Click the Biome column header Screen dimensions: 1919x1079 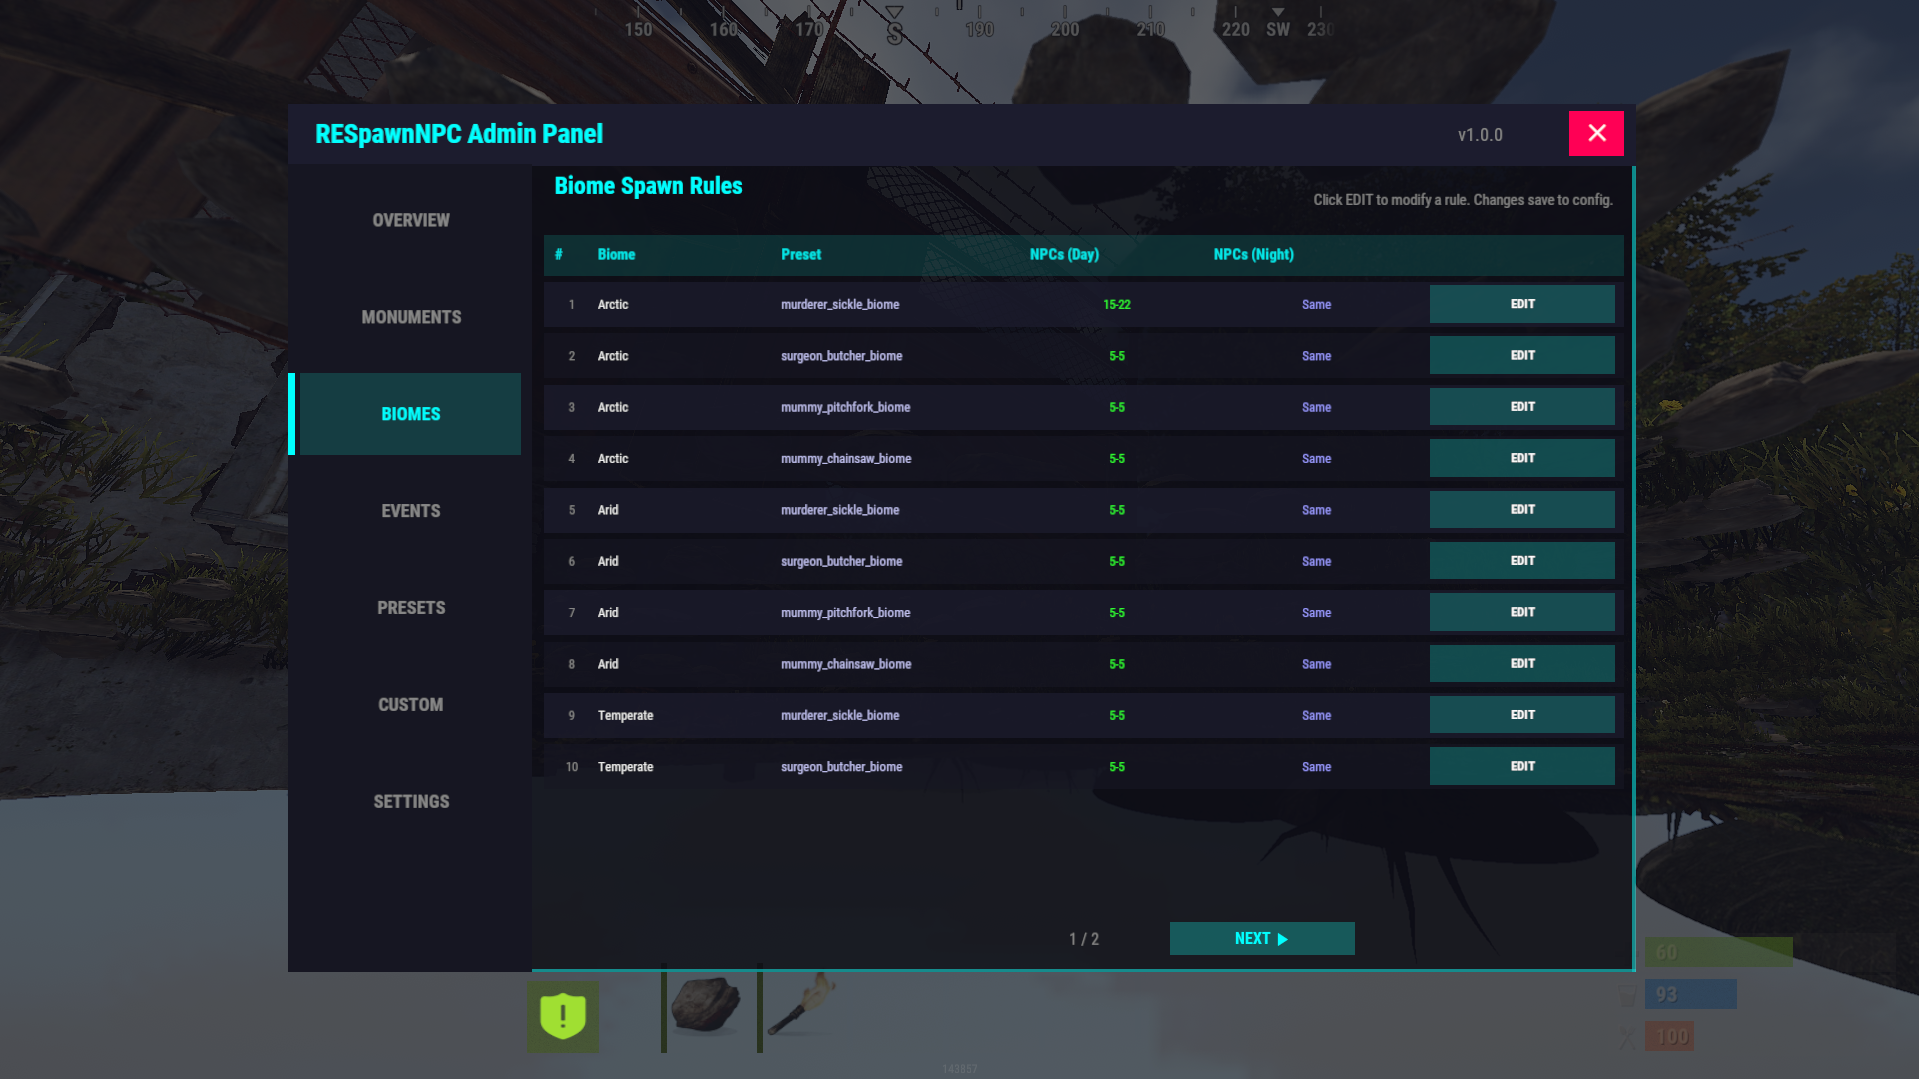(x=616, y=255)
